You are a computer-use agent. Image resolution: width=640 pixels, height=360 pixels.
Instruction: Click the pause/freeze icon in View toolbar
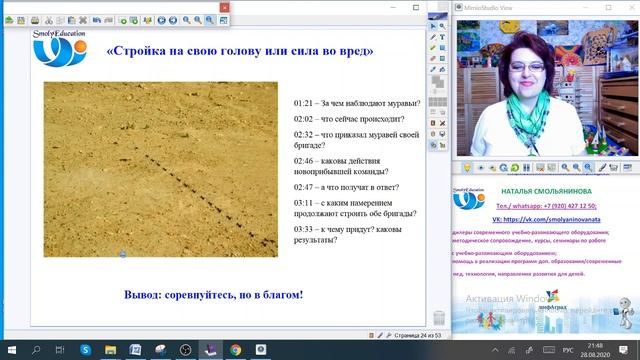pos(527,168)
